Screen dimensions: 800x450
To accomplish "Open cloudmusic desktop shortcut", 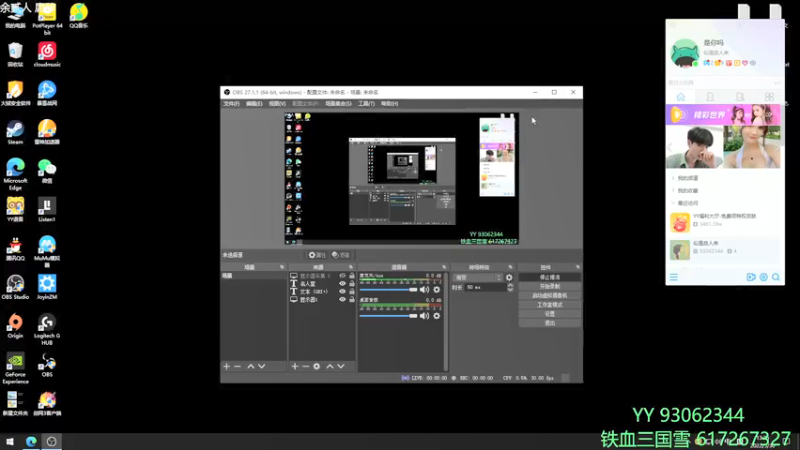I will click(47, 55).
